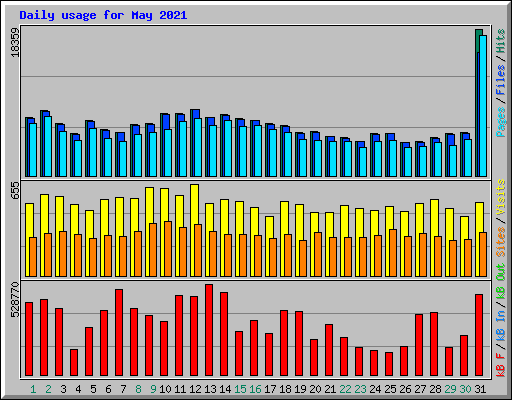Click the red kilobytes bar for day 31
This screenshot has width=512, height=400.
[x=479, y=335]
